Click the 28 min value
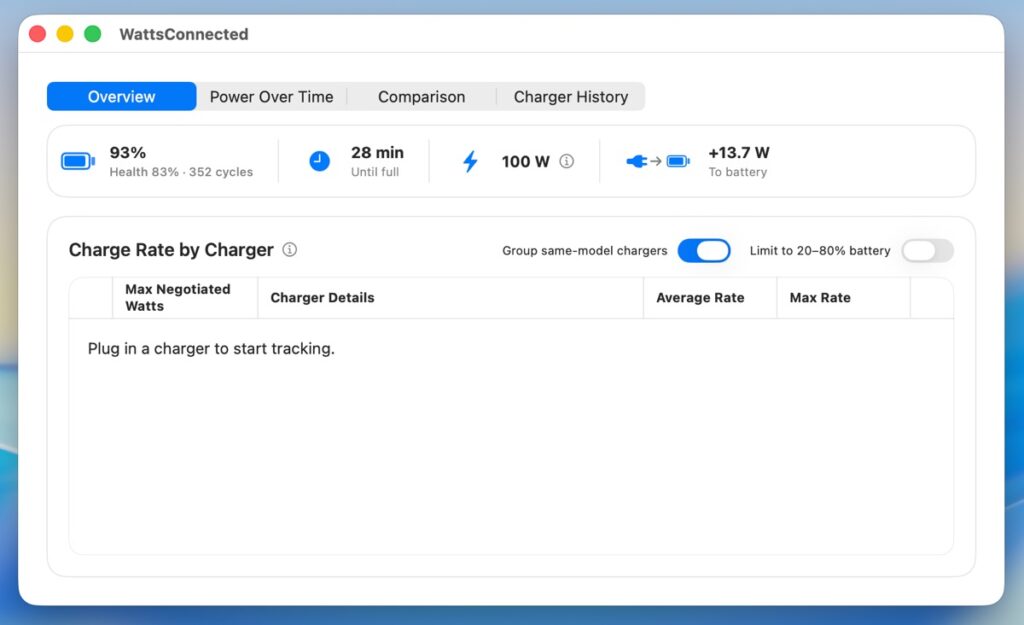1024x625 pixels. coord(377,153)
